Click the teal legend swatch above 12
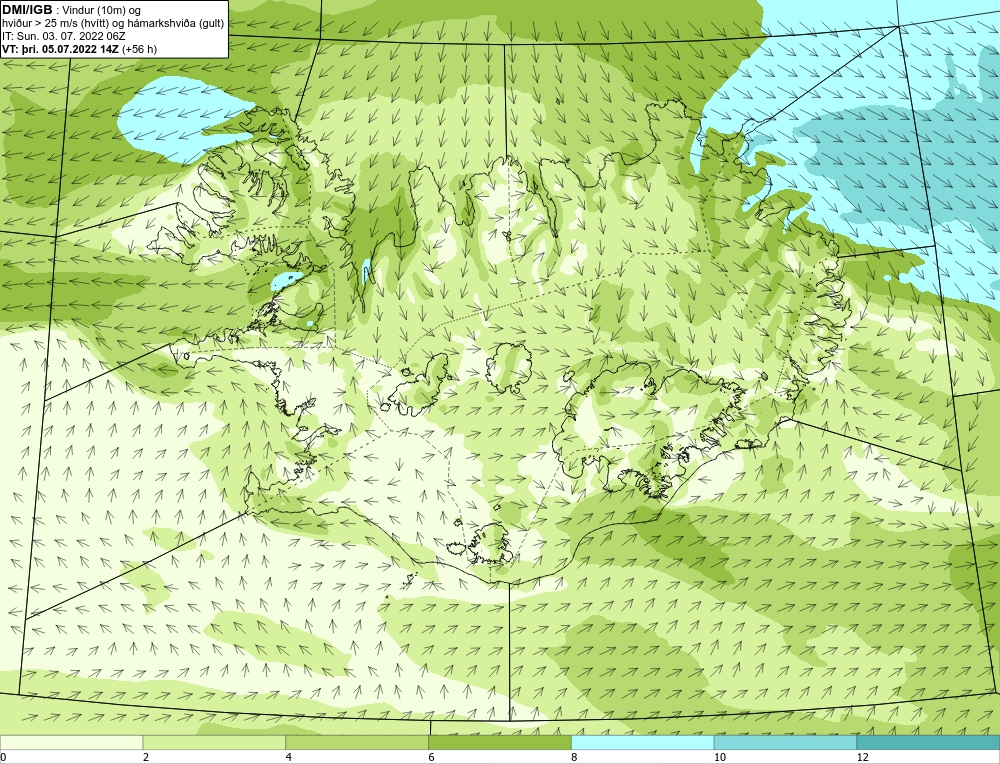The width and height of the screenshot is (1000, 764). (x=929, y=742)
